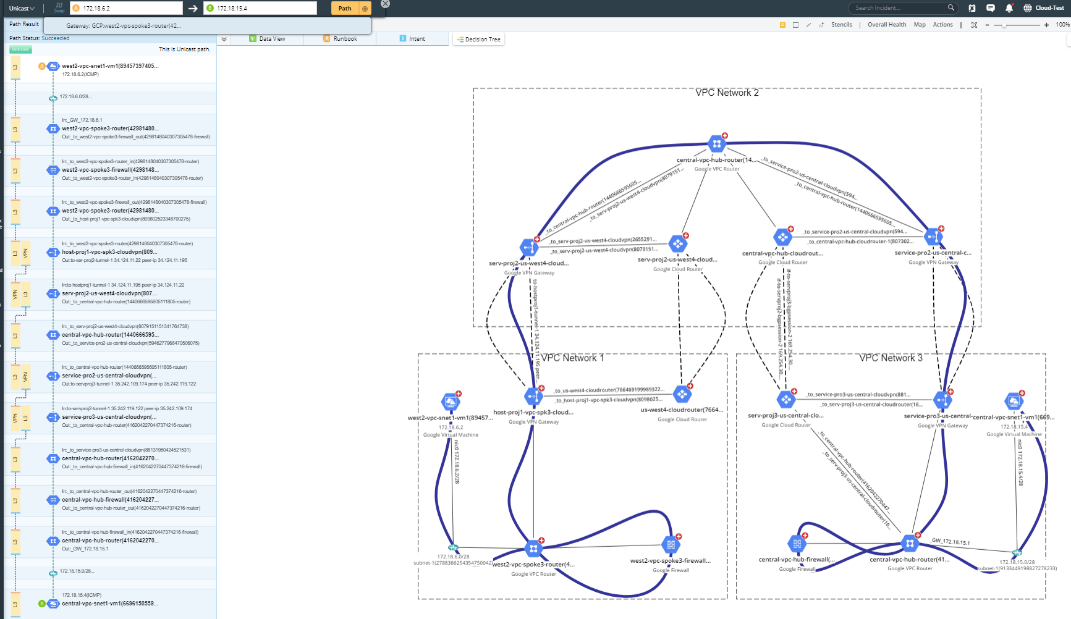This screenshot has height=619, width=1071.
Task: Open Overall Health view
Action: coord(890,25)
